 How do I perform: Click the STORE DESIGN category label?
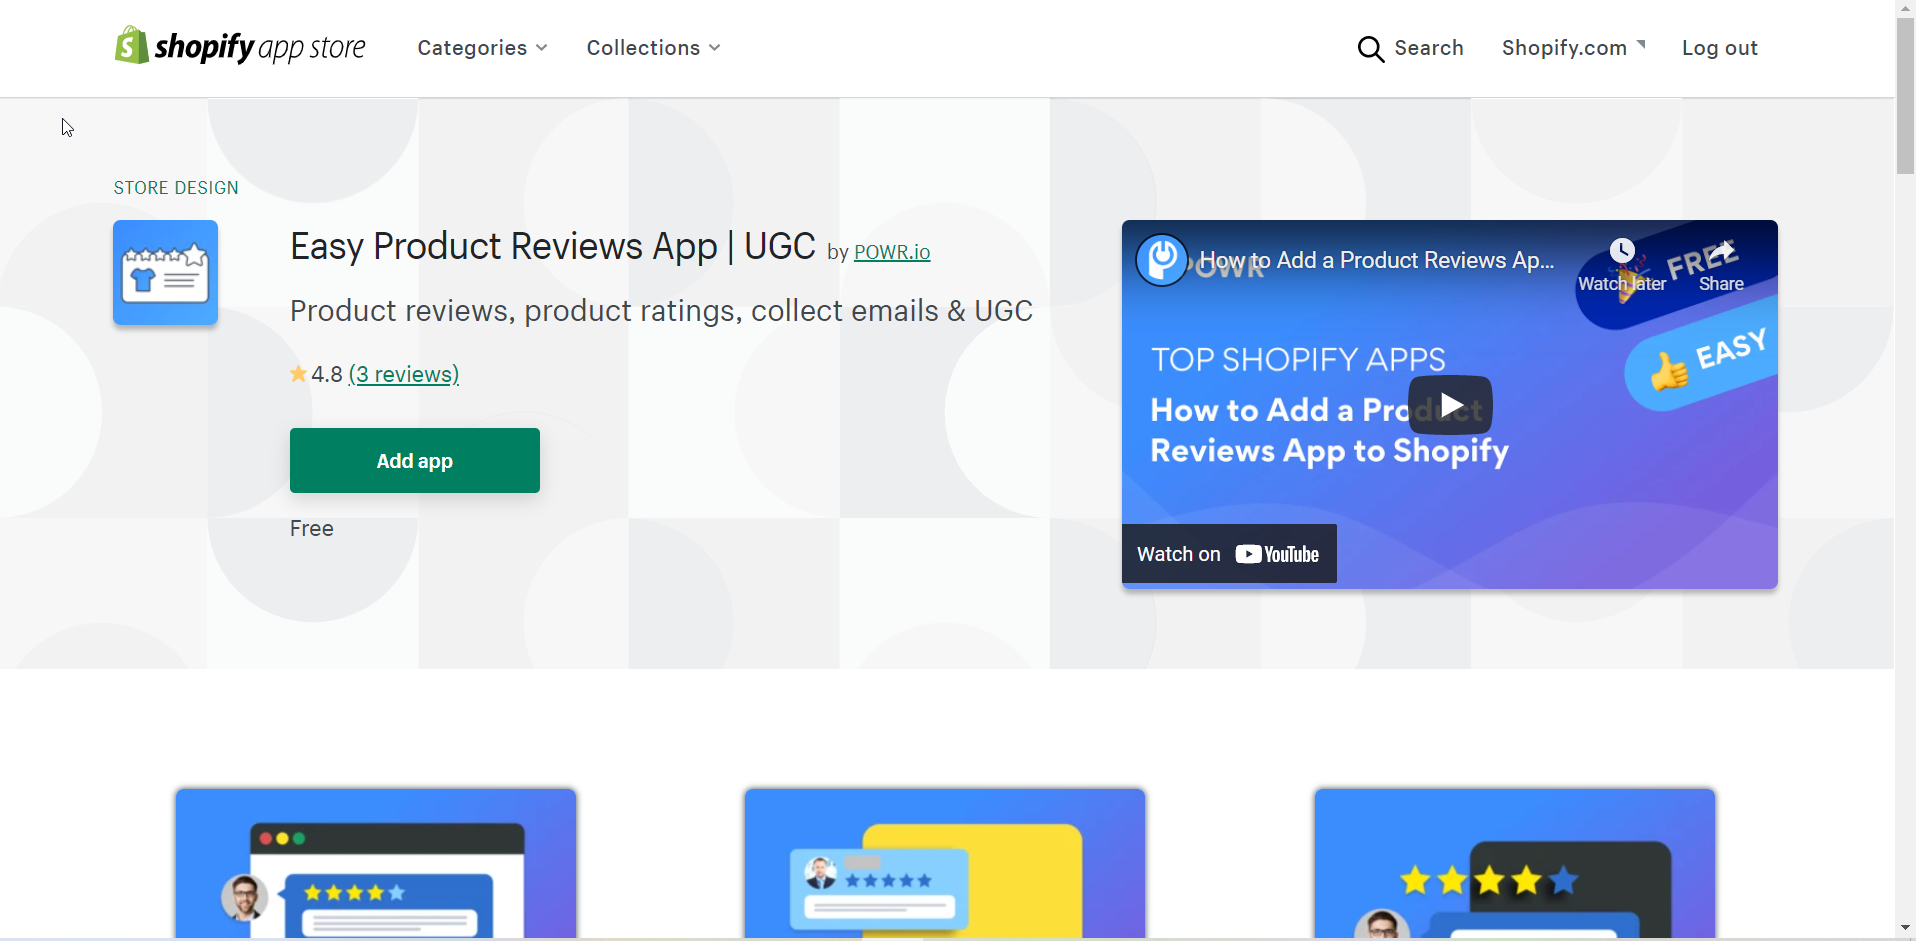pos(176,188)
